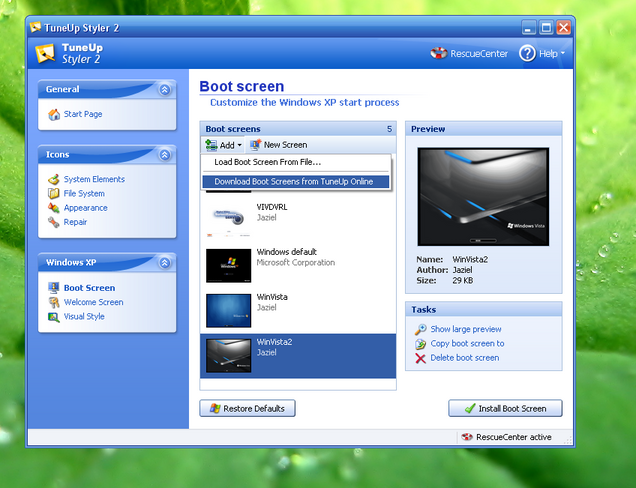Open Visual Style section
The image size is (636, 488).
point(84,316)
